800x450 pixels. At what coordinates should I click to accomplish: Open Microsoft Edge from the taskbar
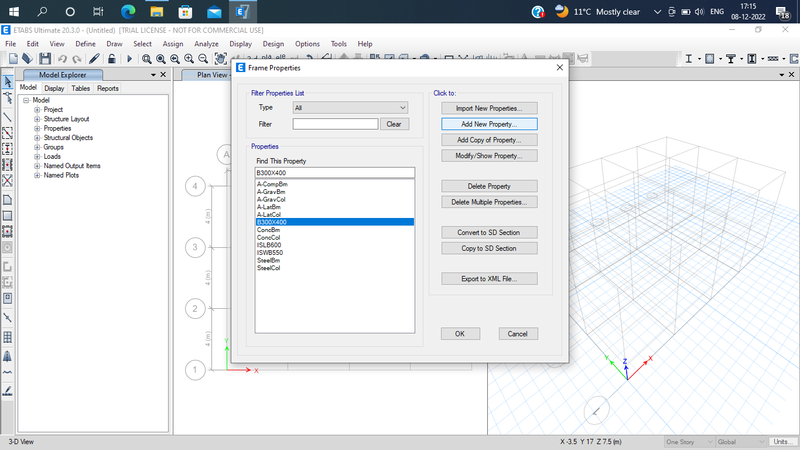(x=128, y=11)
